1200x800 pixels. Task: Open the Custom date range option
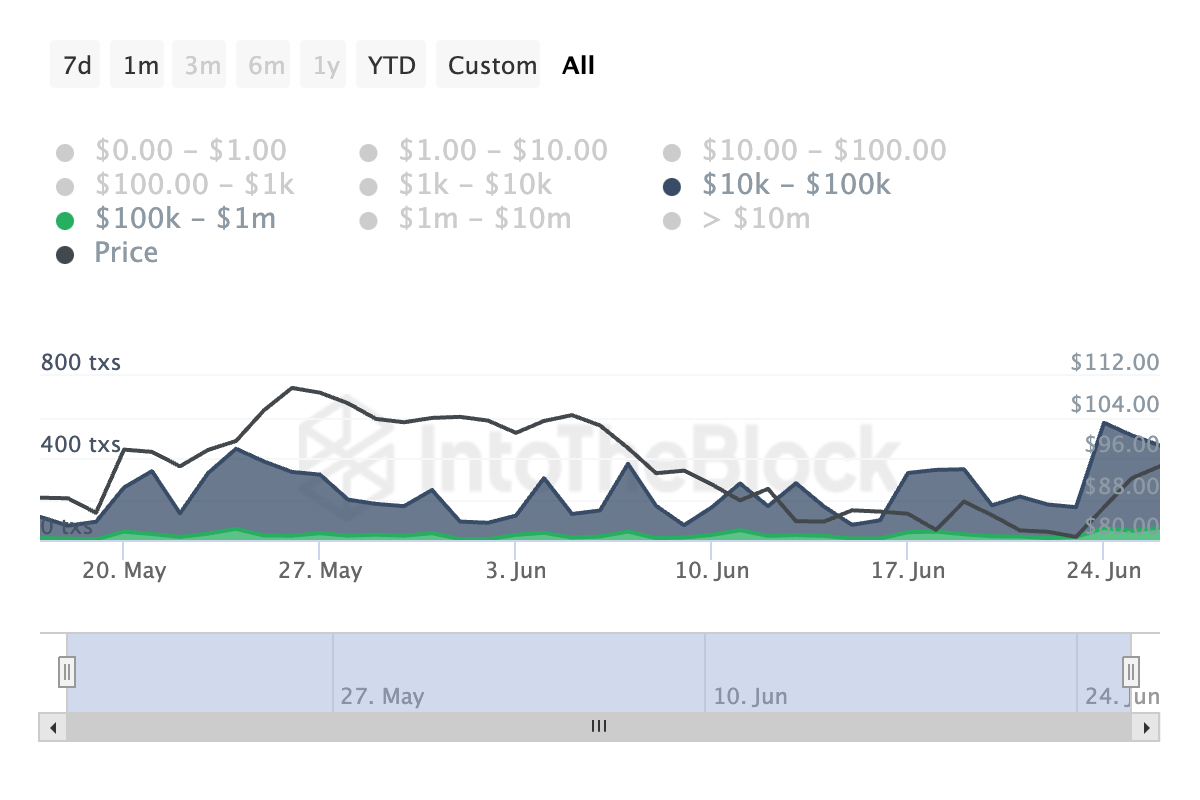[x=492, y=66]
